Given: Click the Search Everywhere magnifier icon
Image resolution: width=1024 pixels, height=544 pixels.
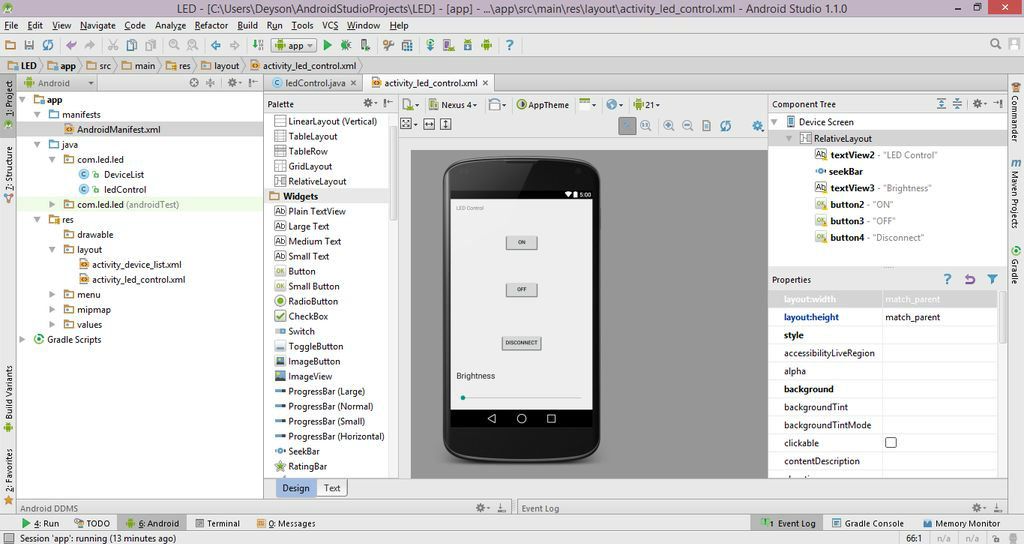Looking at the screenshot, I should (x=995, y=44).
